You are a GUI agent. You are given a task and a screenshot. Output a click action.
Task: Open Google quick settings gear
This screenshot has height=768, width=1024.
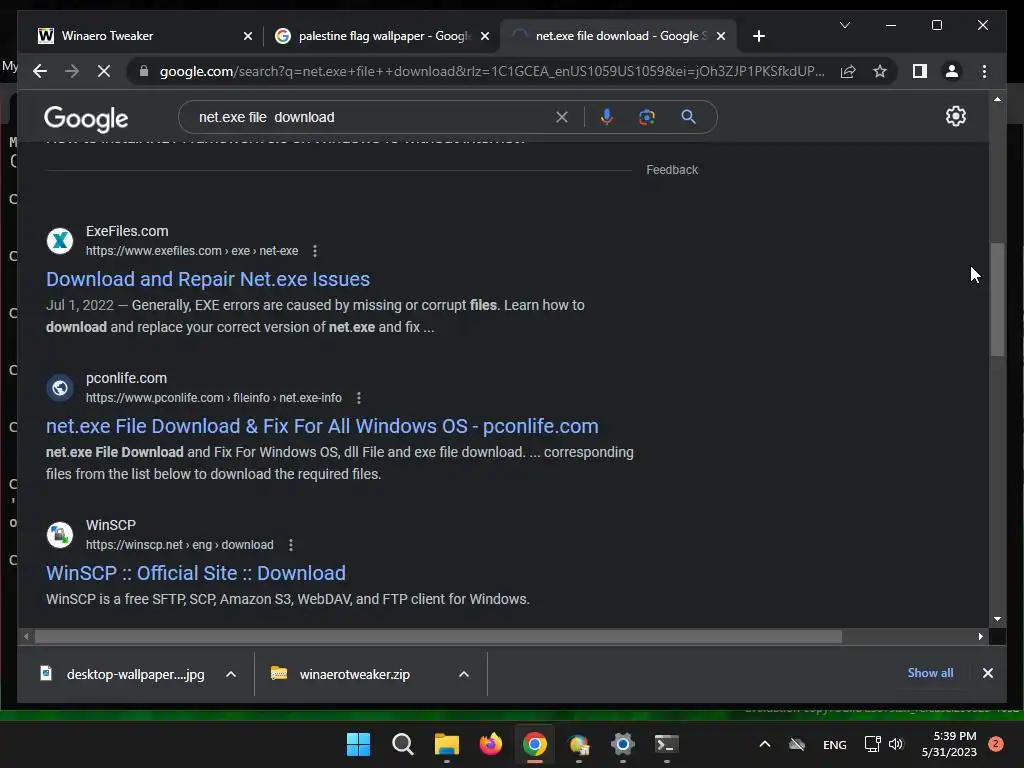click(955, 116)
